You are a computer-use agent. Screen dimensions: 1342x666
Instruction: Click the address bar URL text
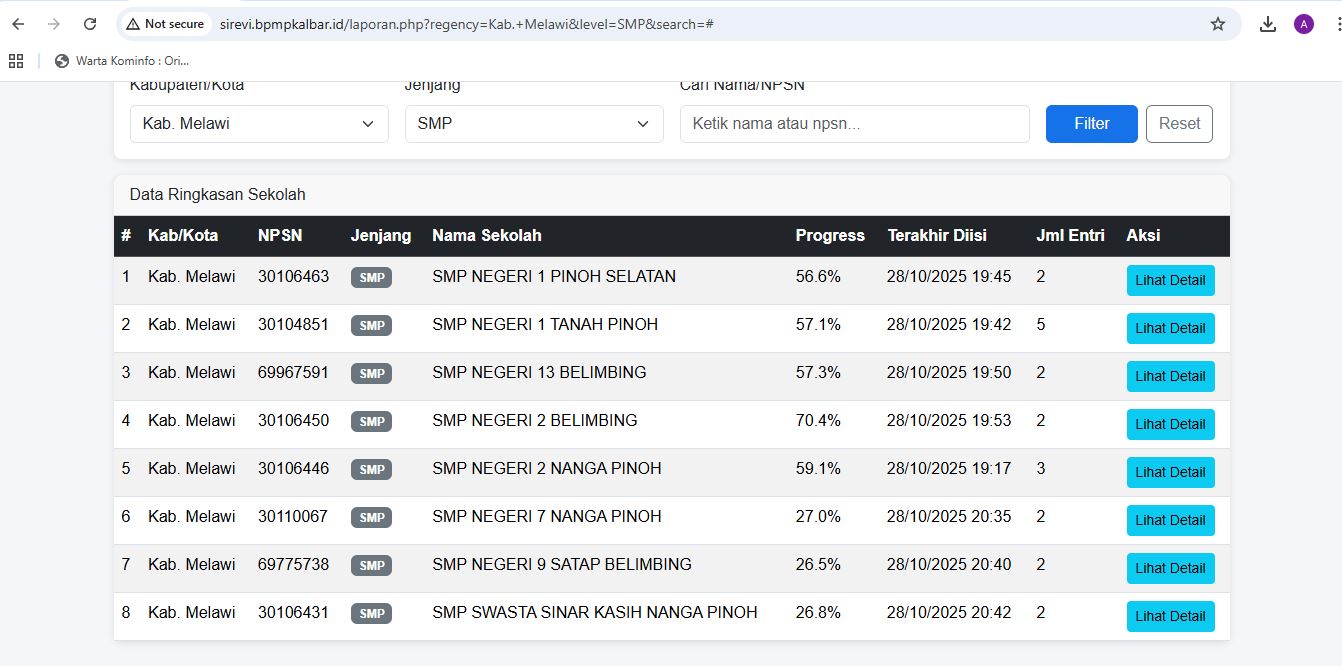coord(466,24)
